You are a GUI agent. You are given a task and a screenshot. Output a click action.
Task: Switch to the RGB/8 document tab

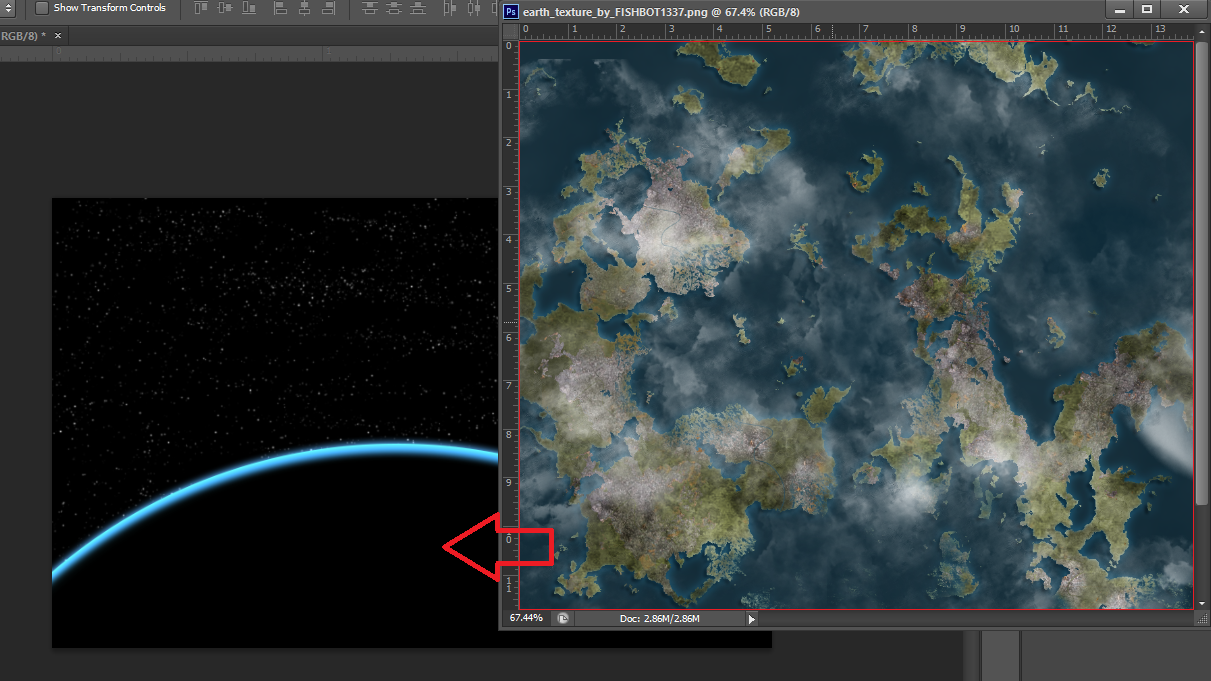point(20,35)
